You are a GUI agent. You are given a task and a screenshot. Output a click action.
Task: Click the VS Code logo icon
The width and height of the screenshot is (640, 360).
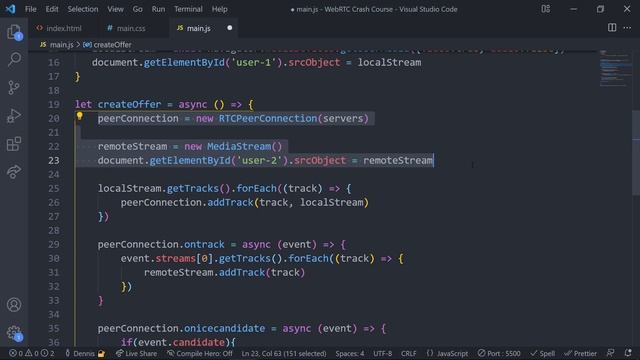point(11,9)
